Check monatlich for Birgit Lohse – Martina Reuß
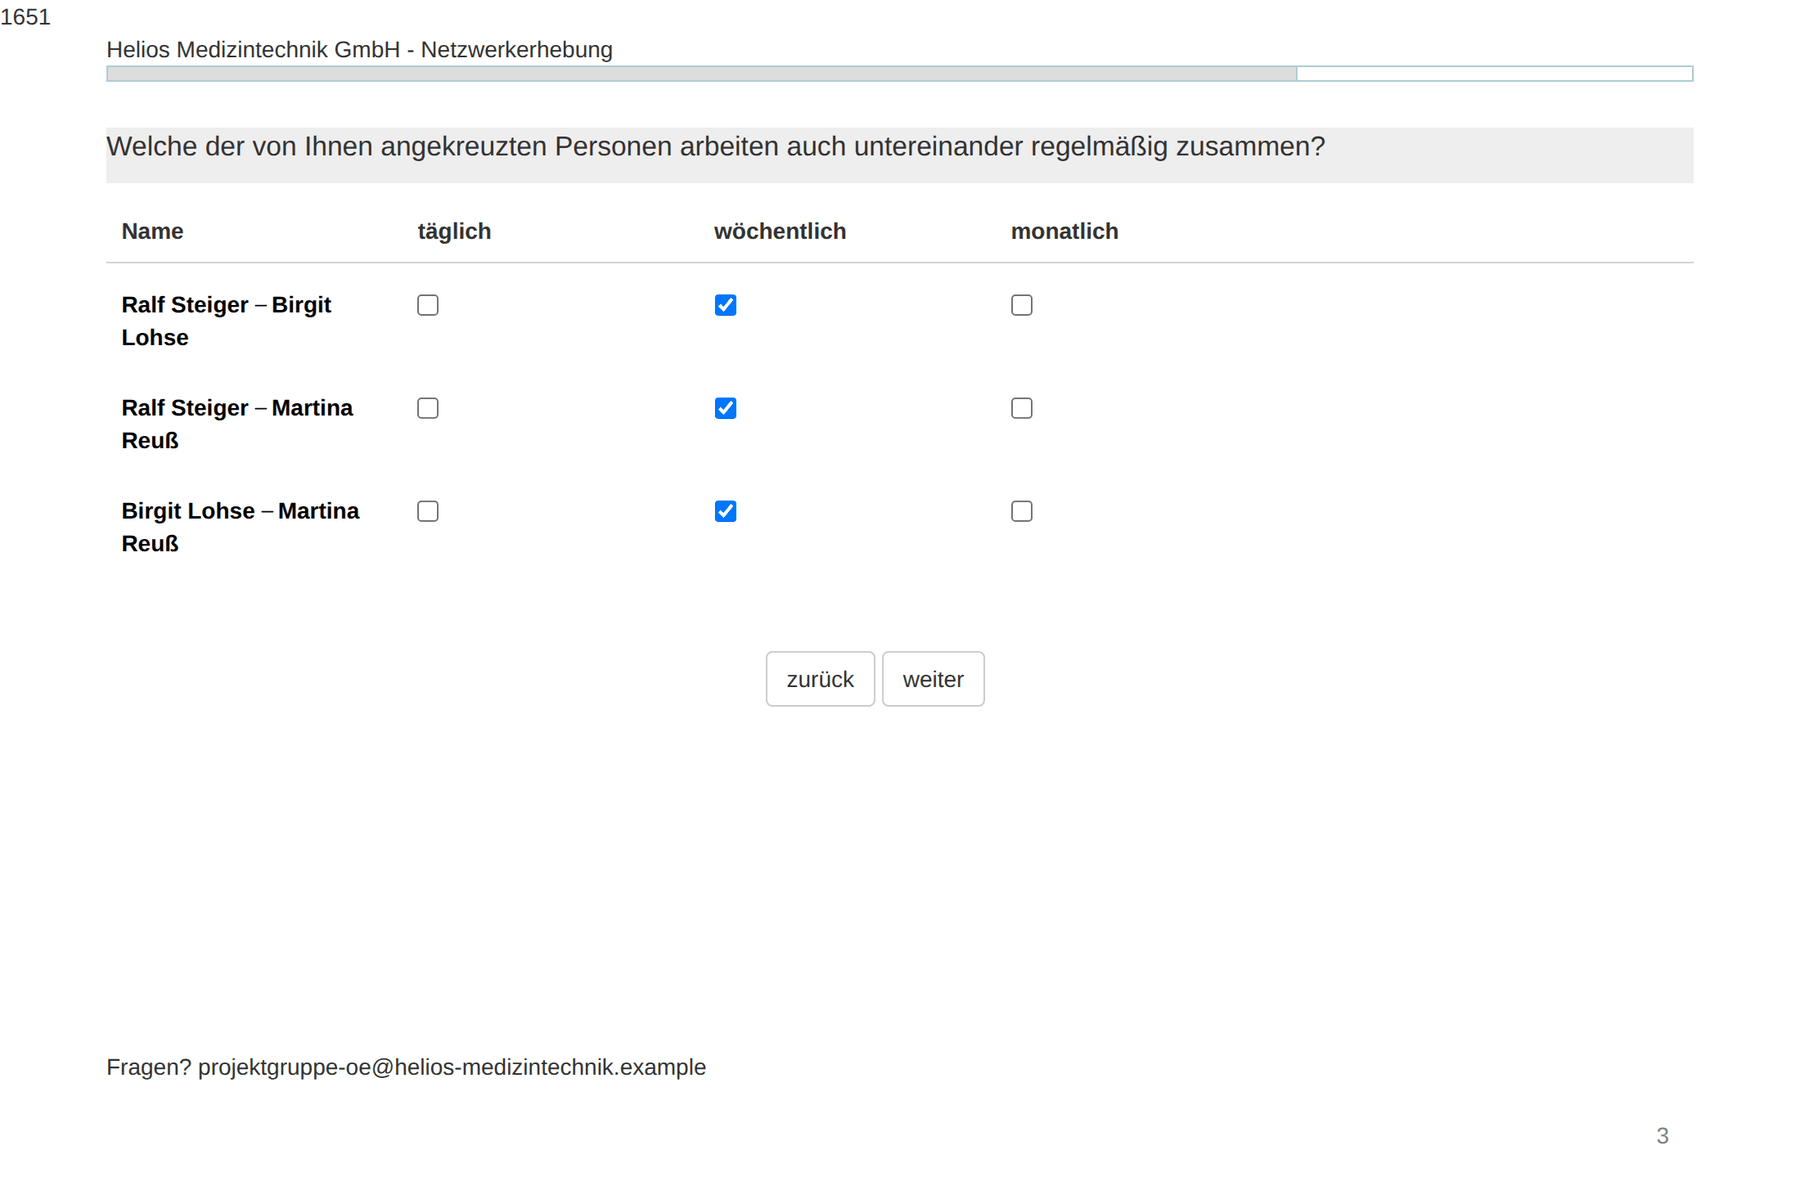This screenshot has width=1800, height=1177. 1022,511
